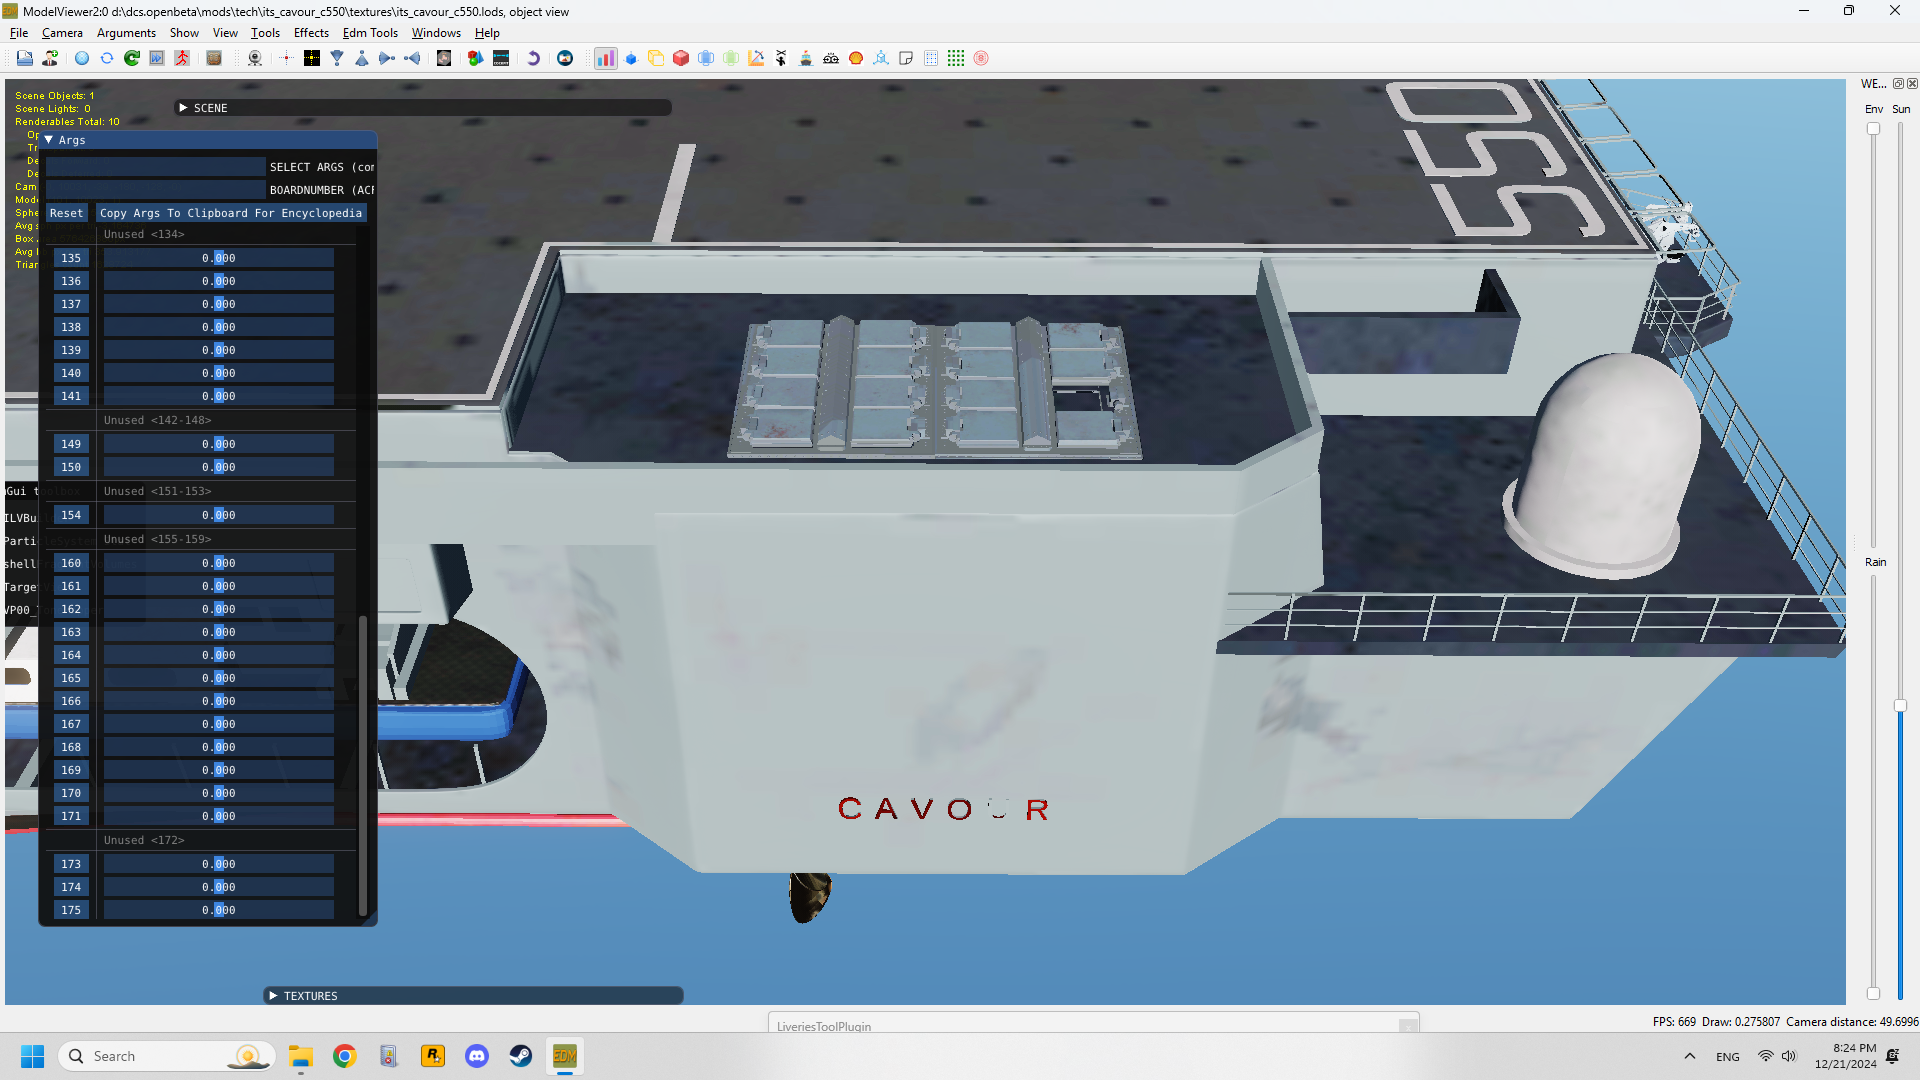Open Discord from the taskbar

coord(477,1056)
